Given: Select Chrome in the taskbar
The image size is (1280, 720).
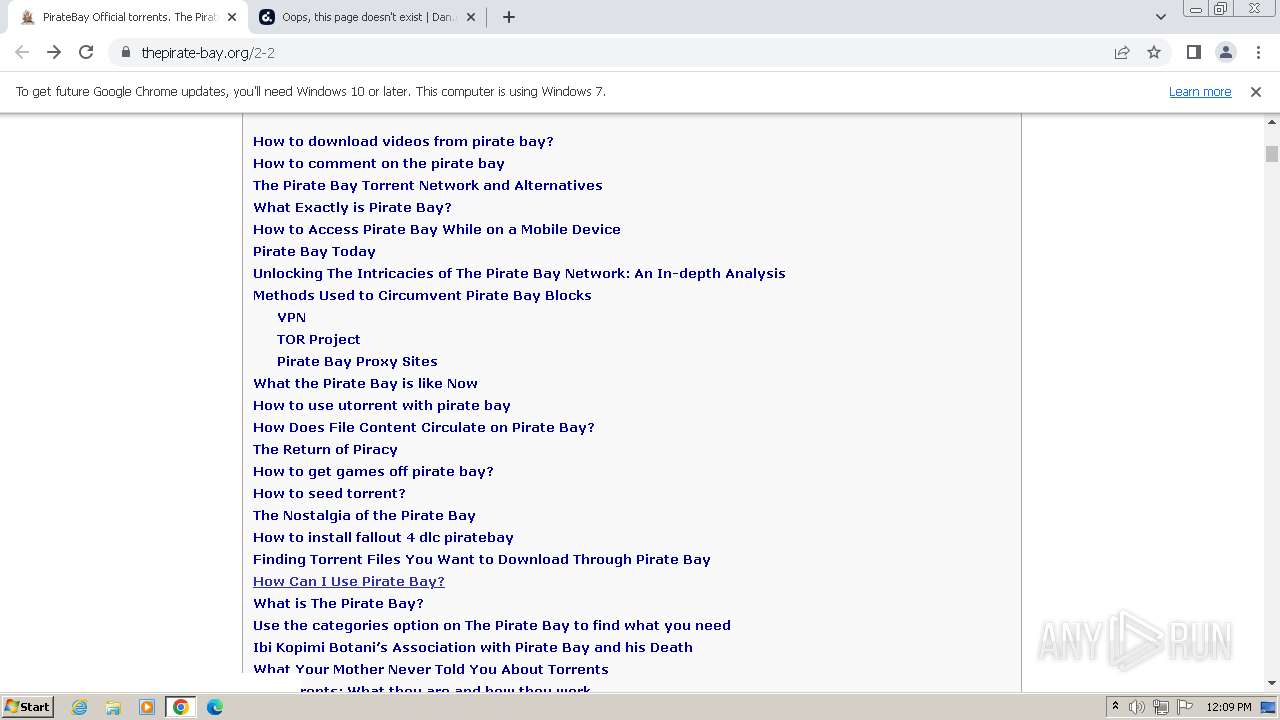Looking at the screenshot, I should (181, 707).
